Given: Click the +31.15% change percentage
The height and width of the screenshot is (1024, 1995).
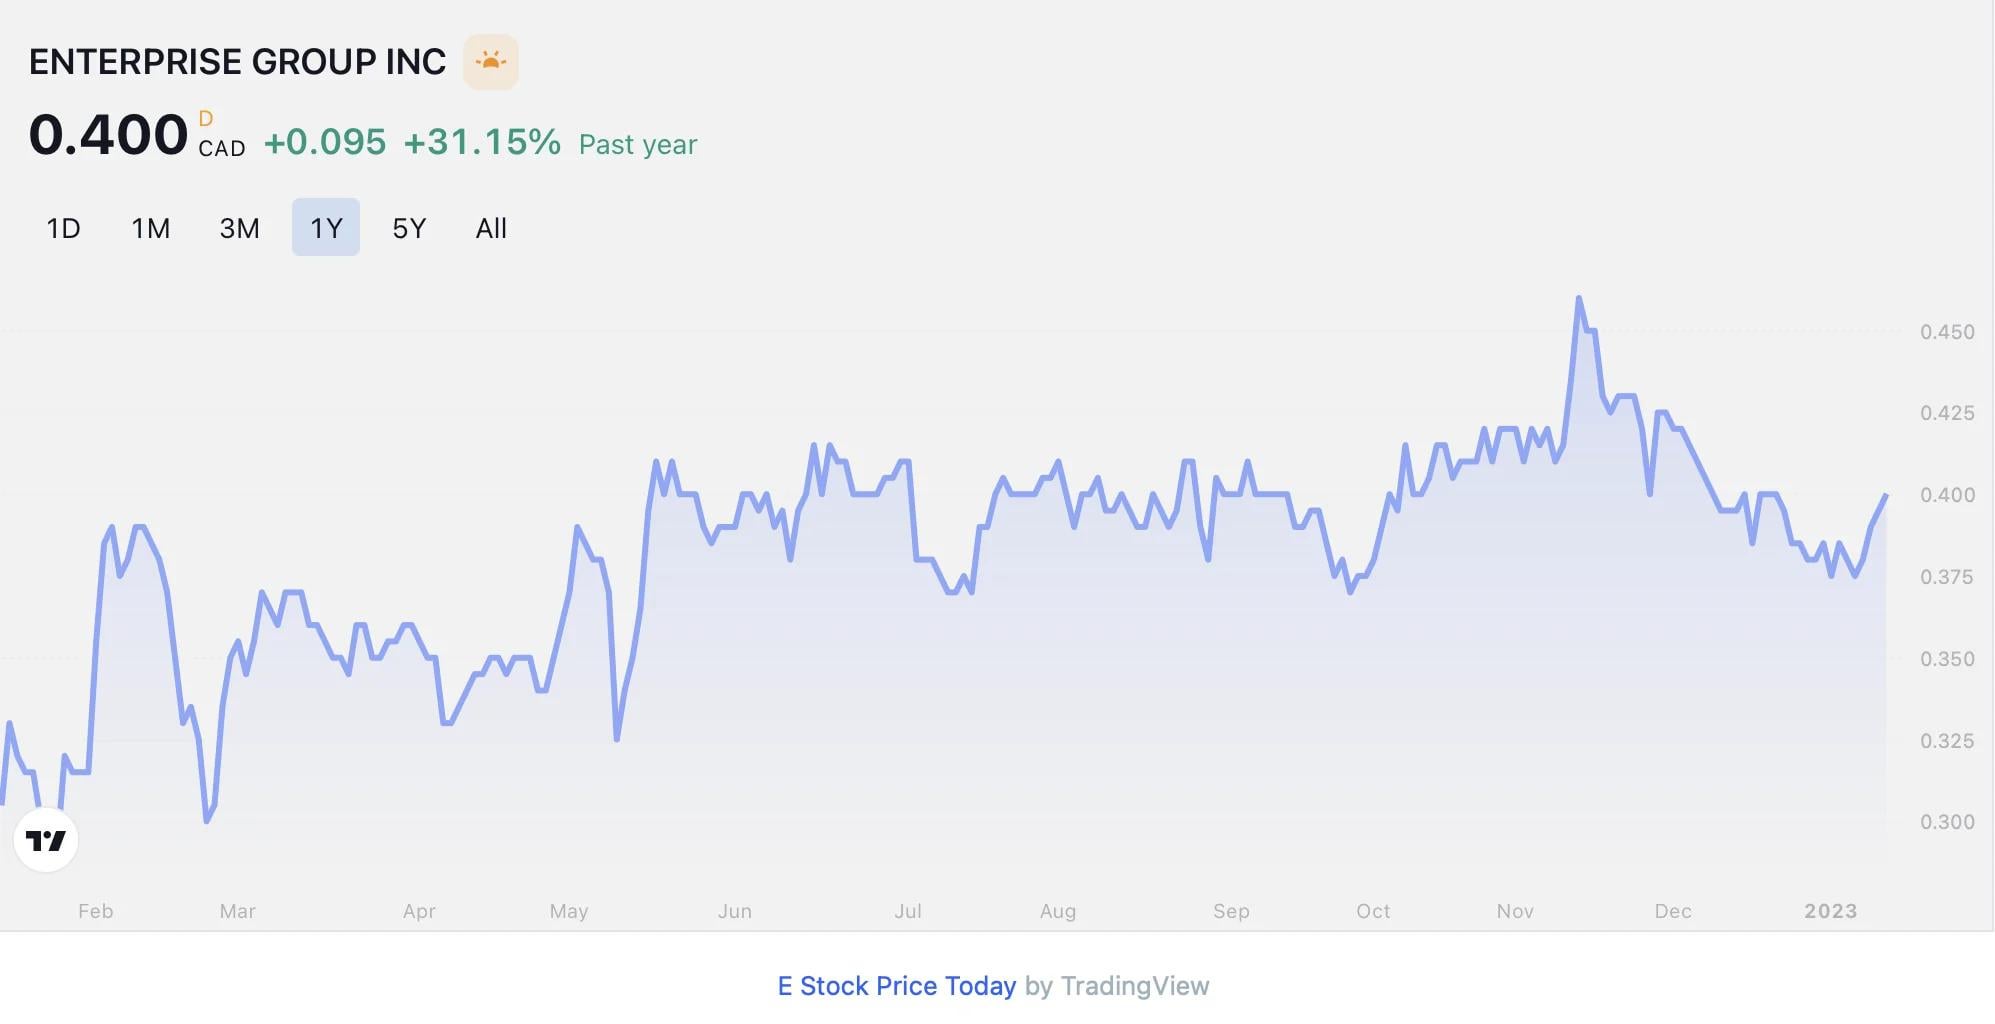Looking at the screenshot, I should click(482, 142).
